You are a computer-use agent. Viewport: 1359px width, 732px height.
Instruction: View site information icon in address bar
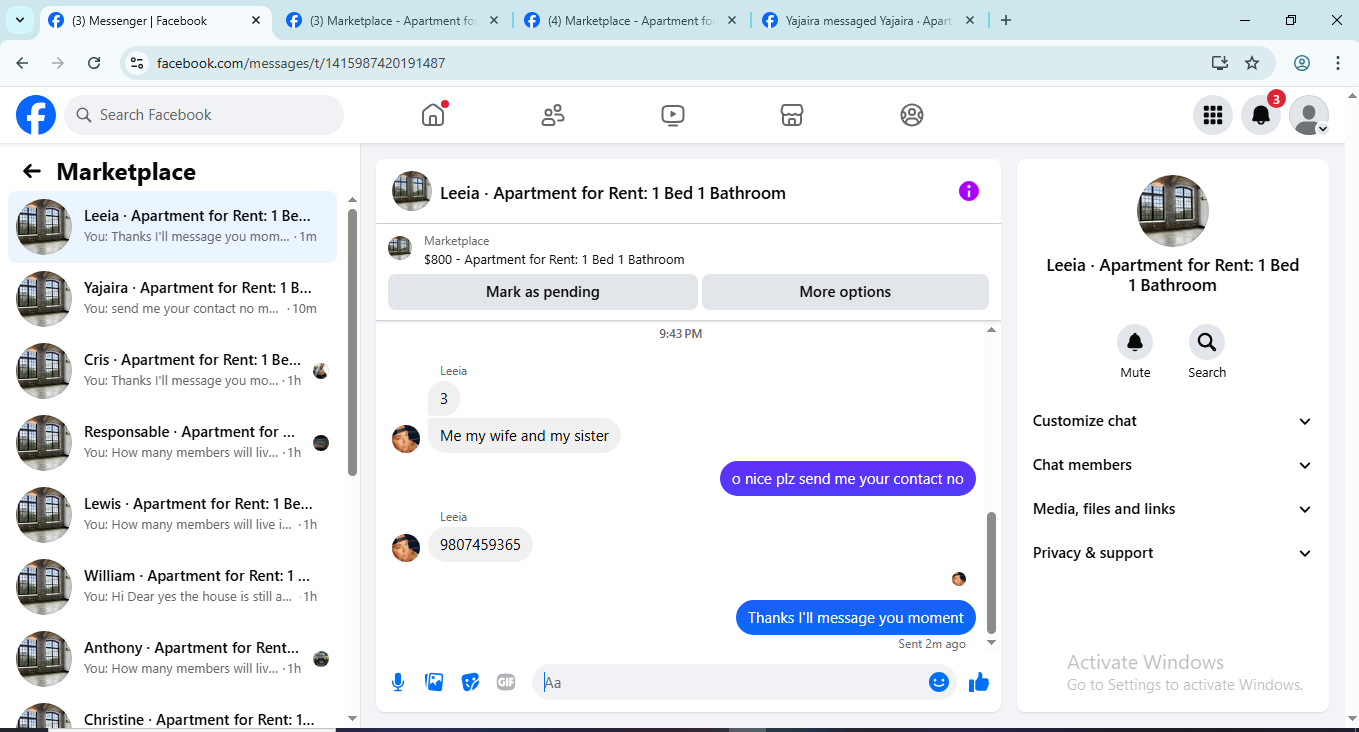[139, 63]
